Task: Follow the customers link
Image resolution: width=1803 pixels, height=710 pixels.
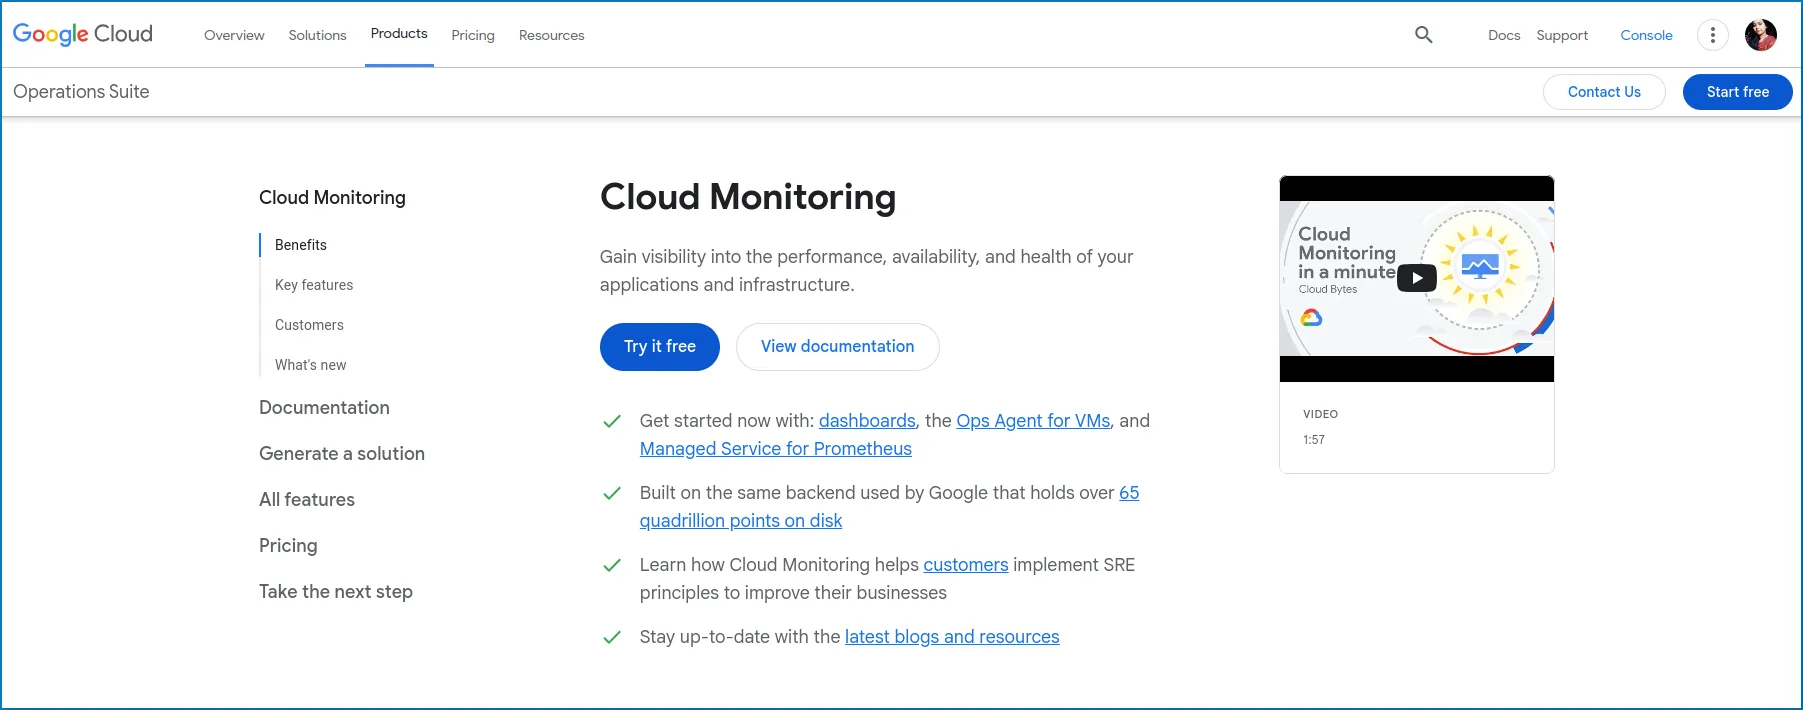Action: (x=966, y=565)
